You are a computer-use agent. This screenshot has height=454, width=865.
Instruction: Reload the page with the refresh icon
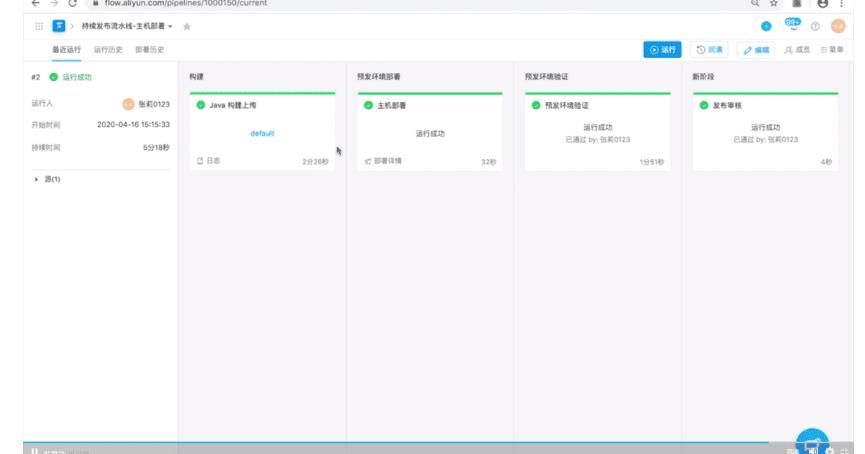coord(72,3)
